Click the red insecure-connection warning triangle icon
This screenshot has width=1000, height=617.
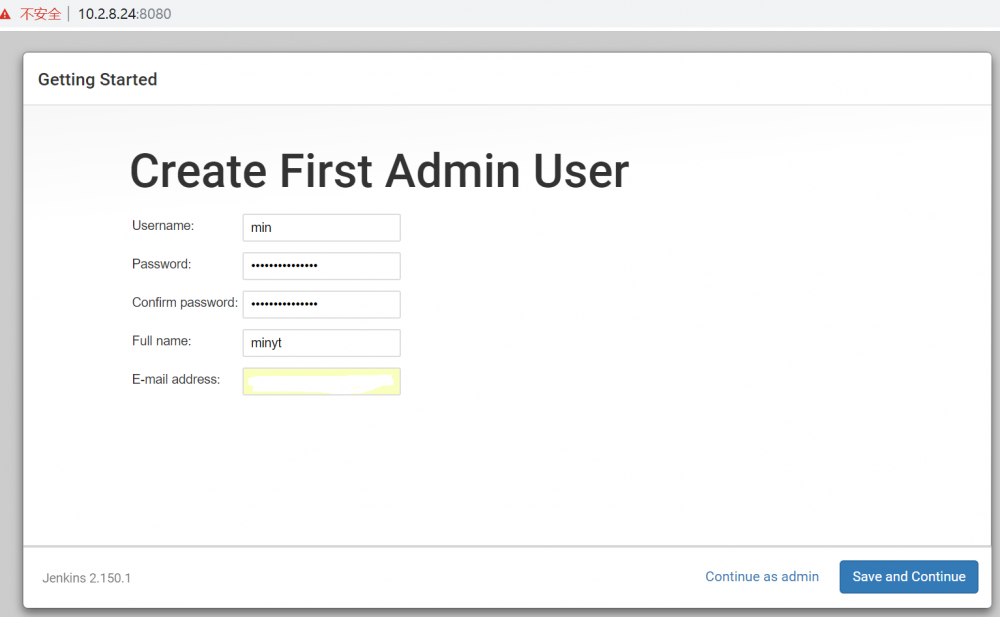(x=6, y=14)
